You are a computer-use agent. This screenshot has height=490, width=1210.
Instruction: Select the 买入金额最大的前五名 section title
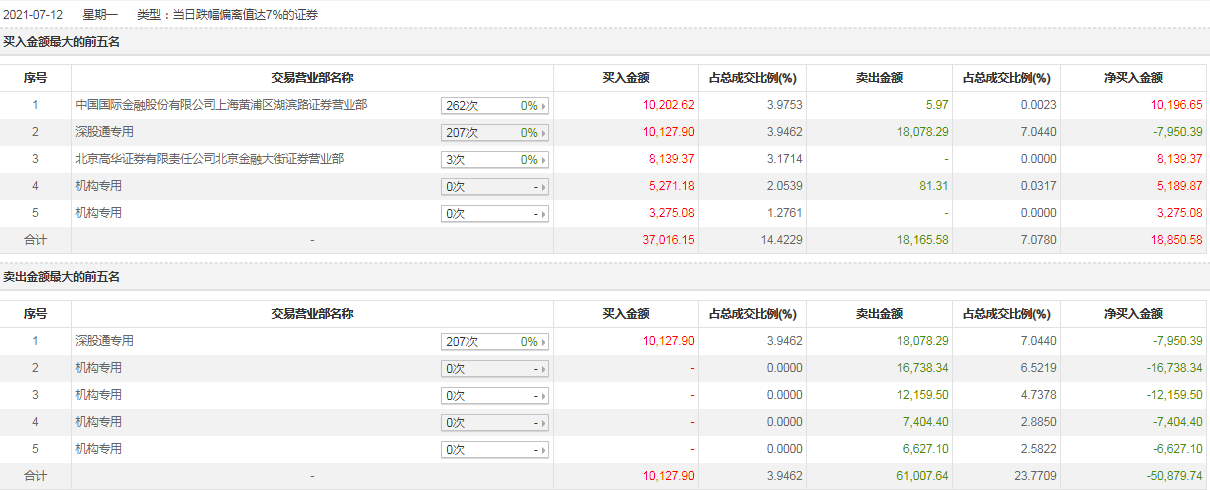[61, 42]
